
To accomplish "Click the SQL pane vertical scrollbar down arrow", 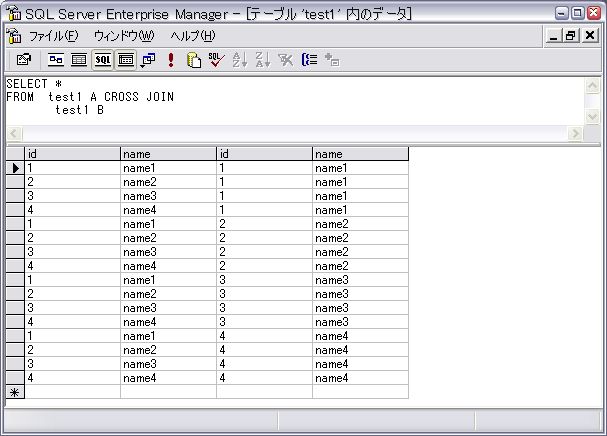I will [x=590, y=117].
